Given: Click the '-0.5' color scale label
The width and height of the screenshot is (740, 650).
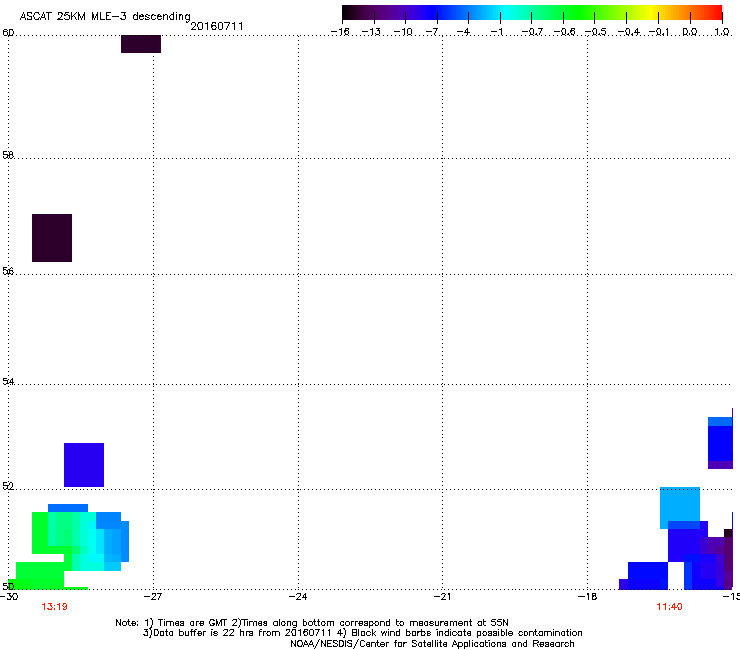Looking at the screenshot, I should tap(596, 32).
